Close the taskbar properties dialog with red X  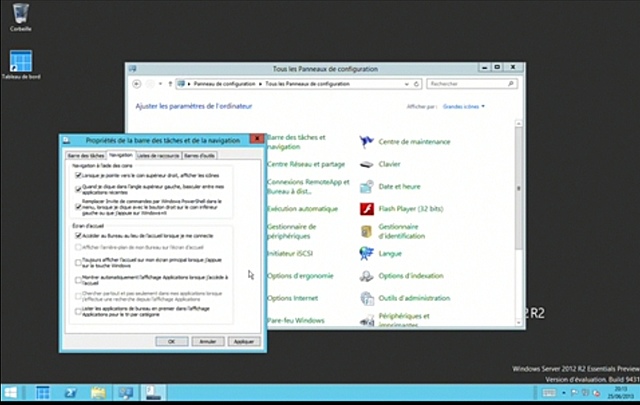(257, 139)
